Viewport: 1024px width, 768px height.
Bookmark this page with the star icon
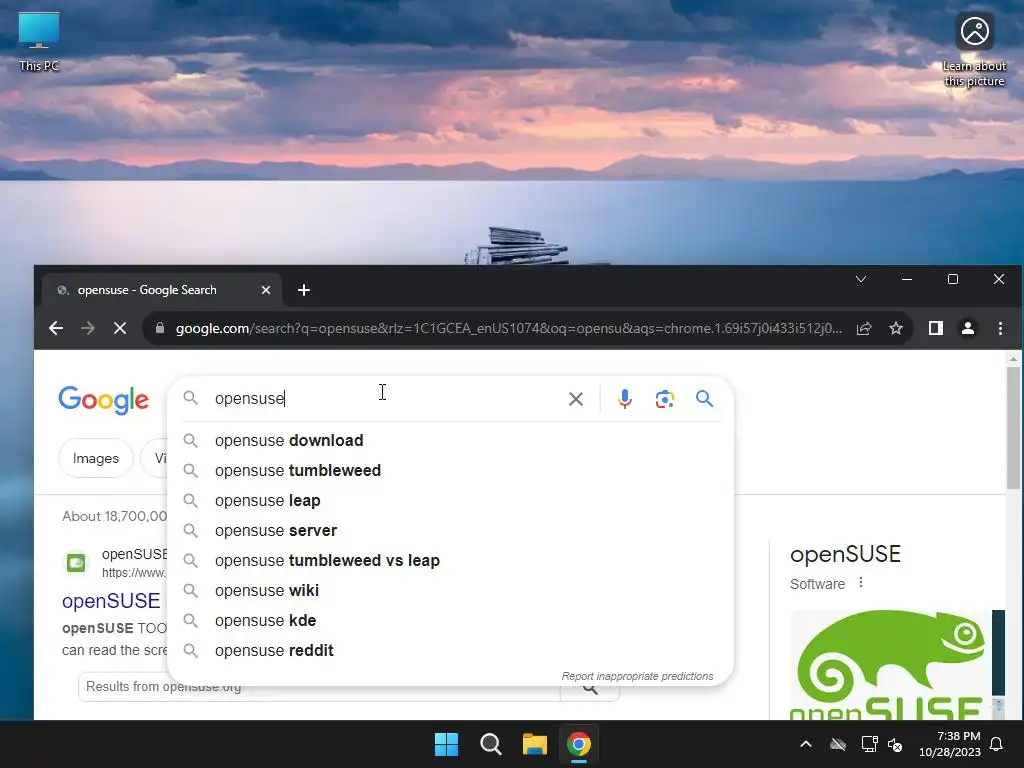point(896,328)
